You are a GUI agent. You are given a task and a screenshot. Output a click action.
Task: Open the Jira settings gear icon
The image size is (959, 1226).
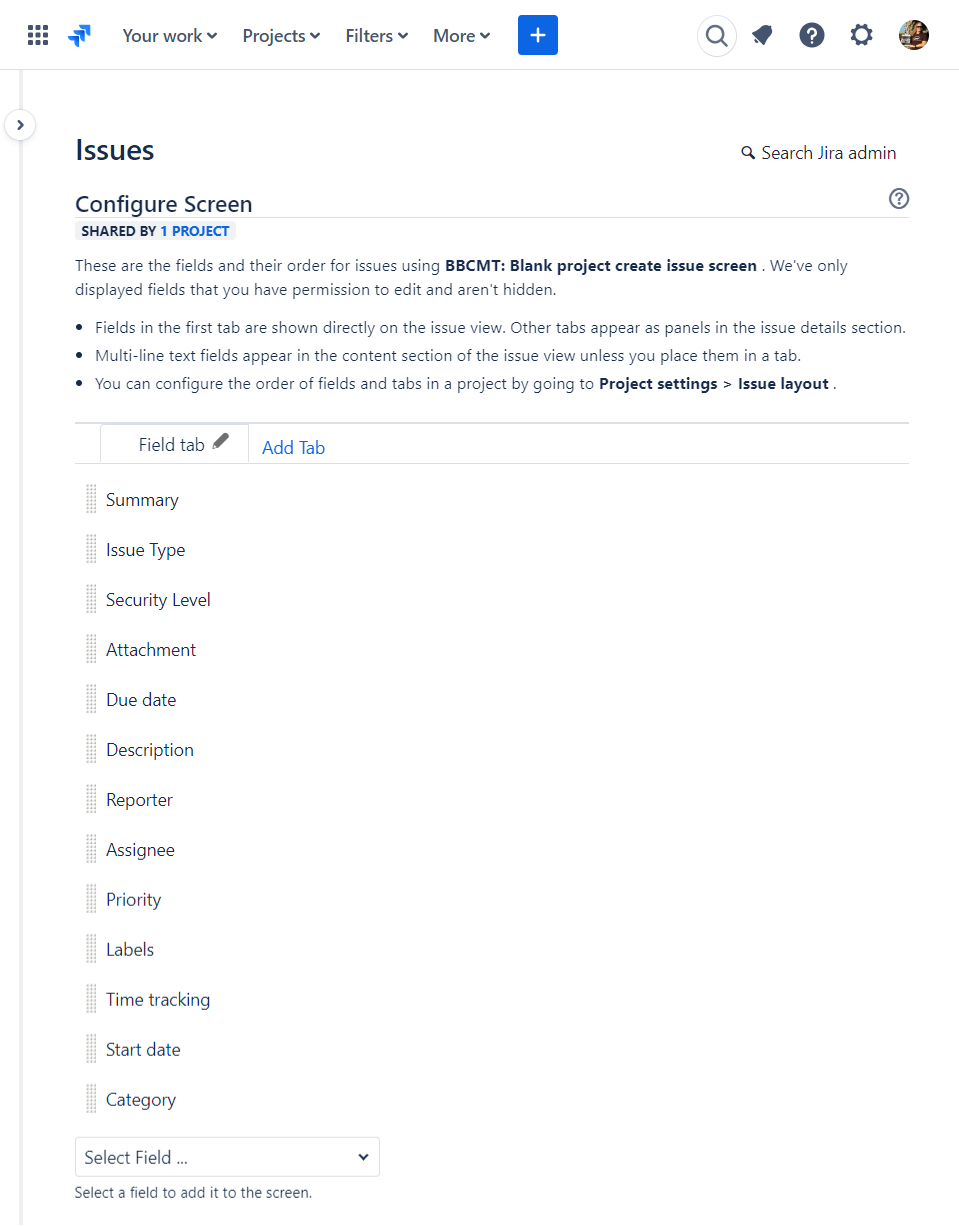click(x=861, y=34)
